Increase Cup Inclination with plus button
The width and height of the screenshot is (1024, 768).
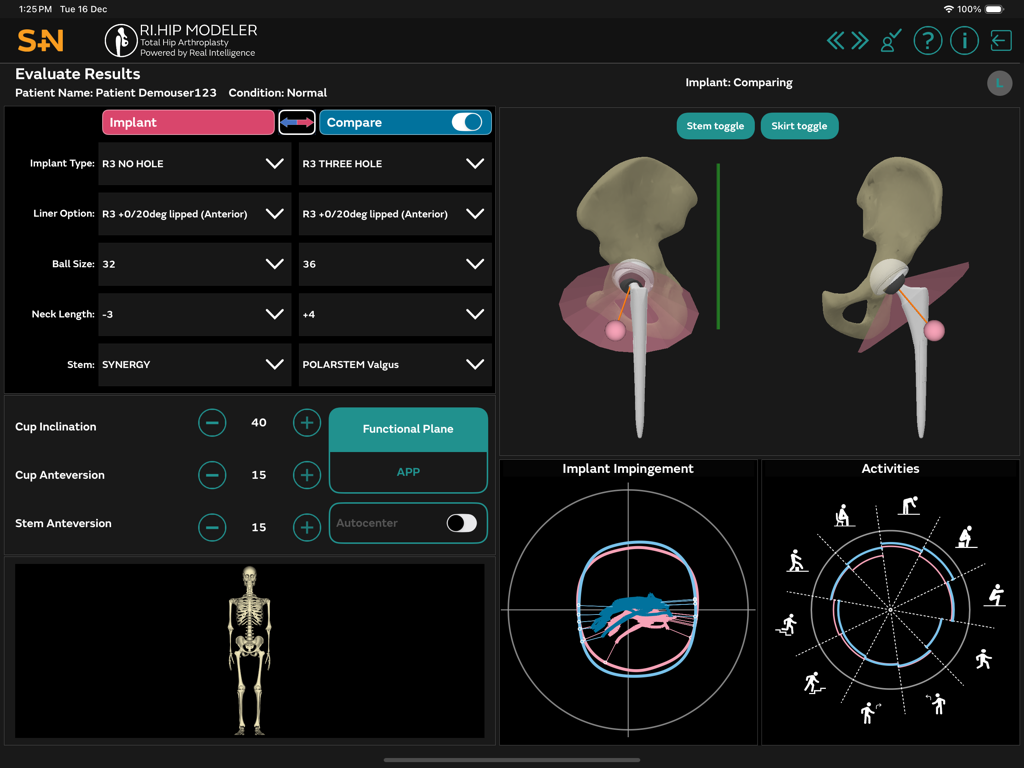307,423
